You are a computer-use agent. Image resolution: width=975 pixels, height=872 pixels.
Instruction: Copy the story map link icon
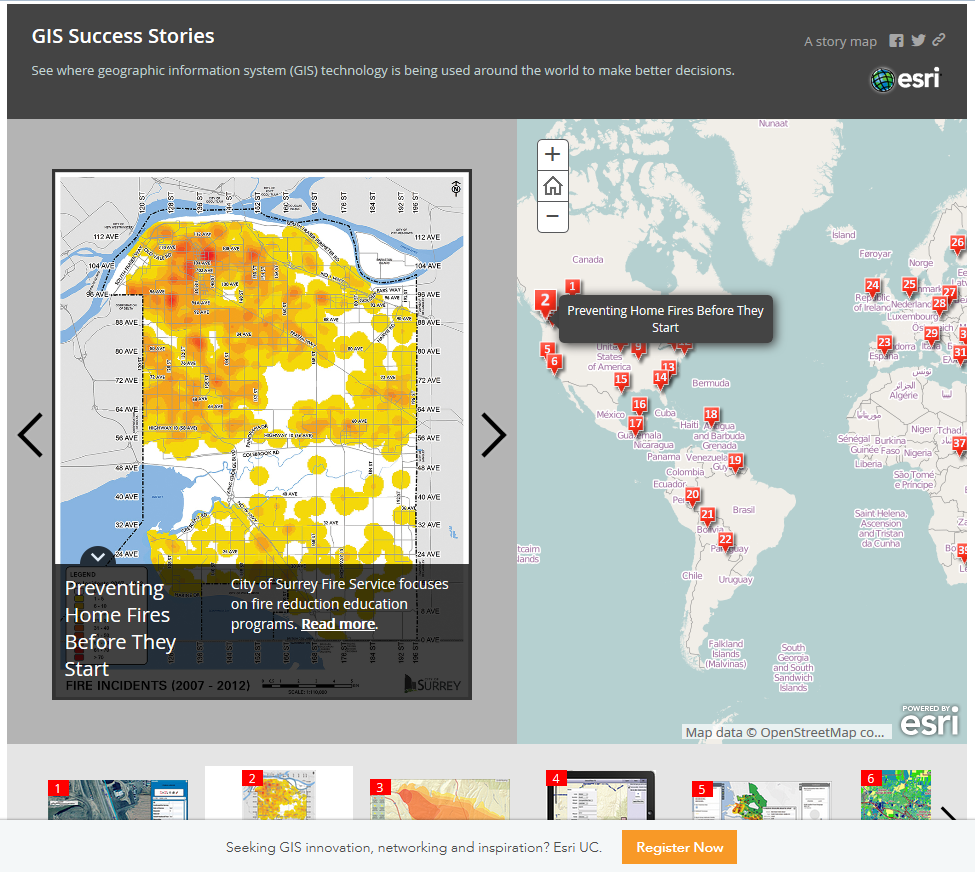[x=939, y=40]
